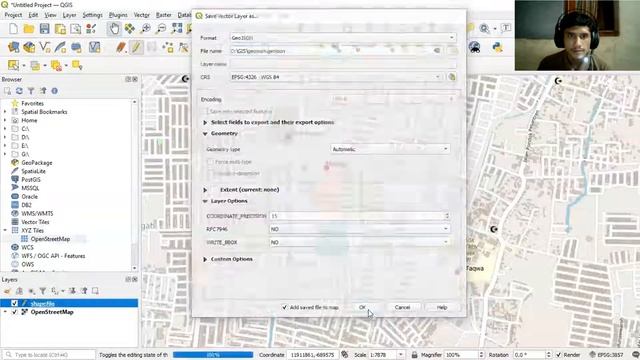The width and height of the screenshot is (640, 360).
Task: Click the Add Point Feature icon
Action: click(168, 47)
